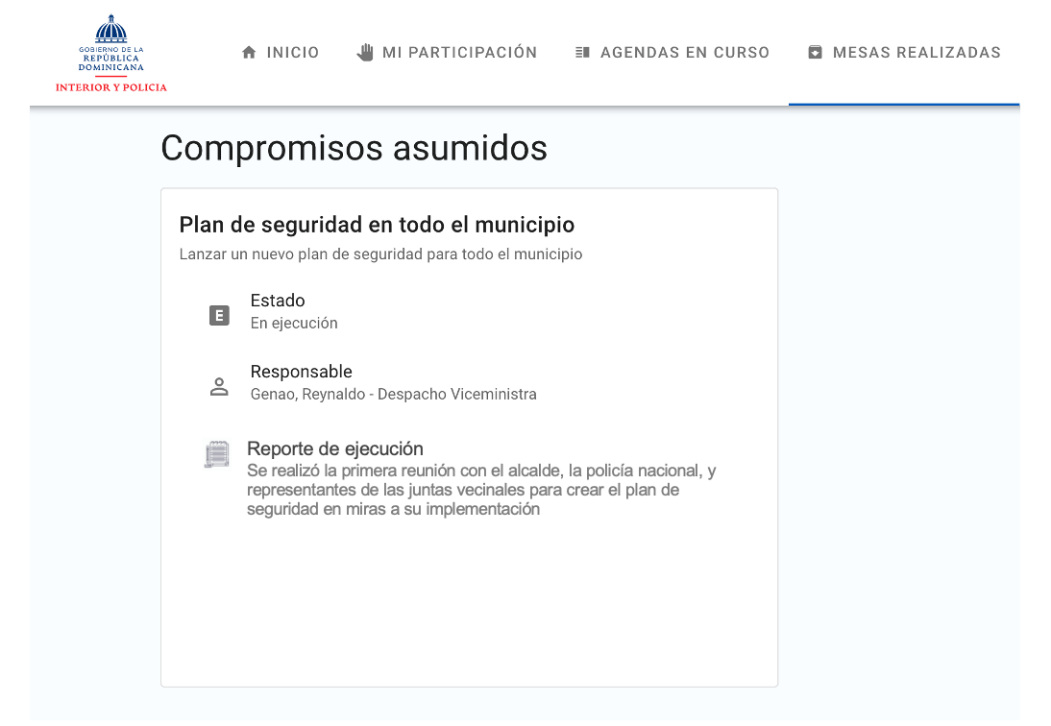Viewport: 1051px width, 726px height.
Task: Open the MI PARTICIPACIÓN tab
Action: (447, 52)
